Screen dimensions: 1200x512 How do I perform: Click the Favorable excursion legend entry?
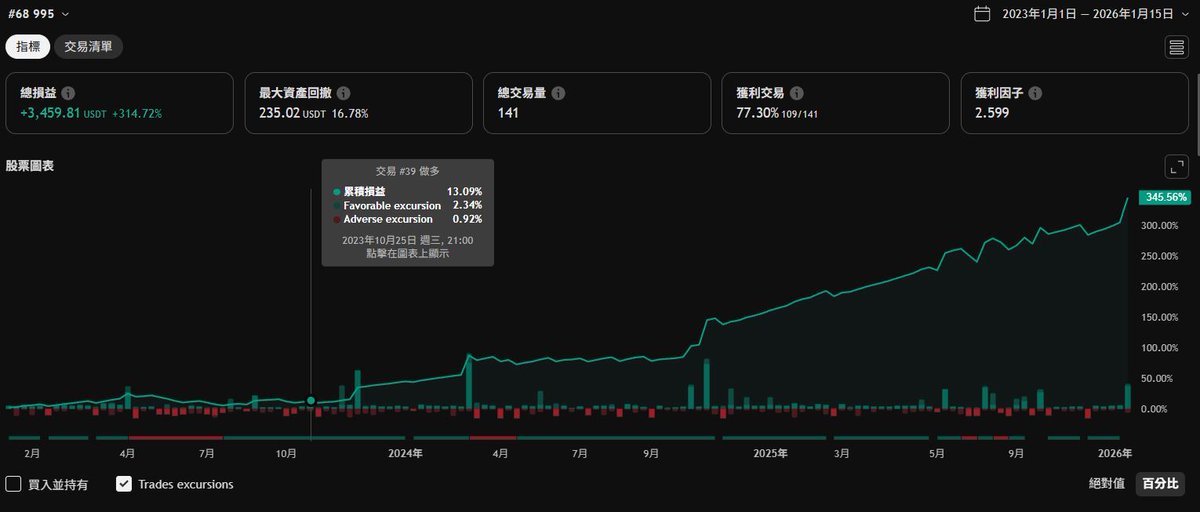392,205
